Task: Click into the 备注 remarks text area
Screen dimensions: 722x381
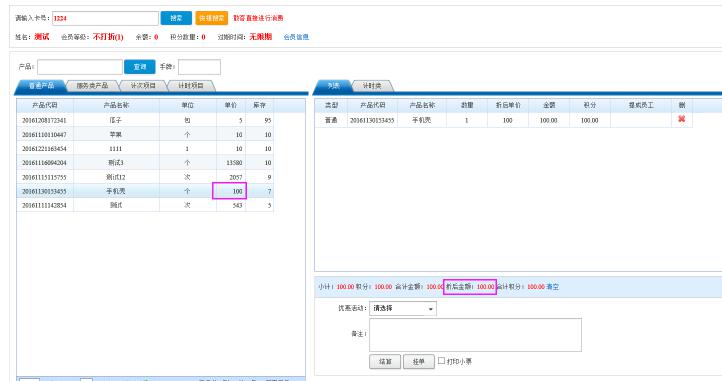Action: pyautogui.click(x=475, y=335)
